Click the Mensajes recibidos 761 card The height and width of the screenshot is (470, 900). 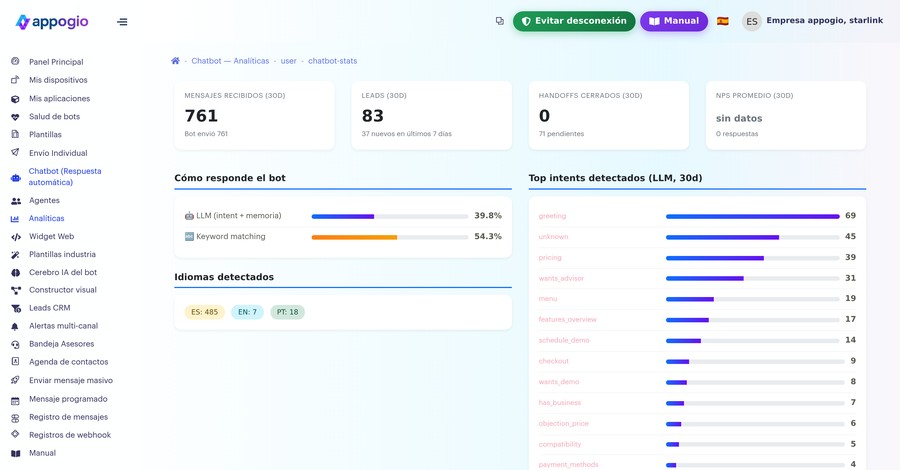click(254, 115)
